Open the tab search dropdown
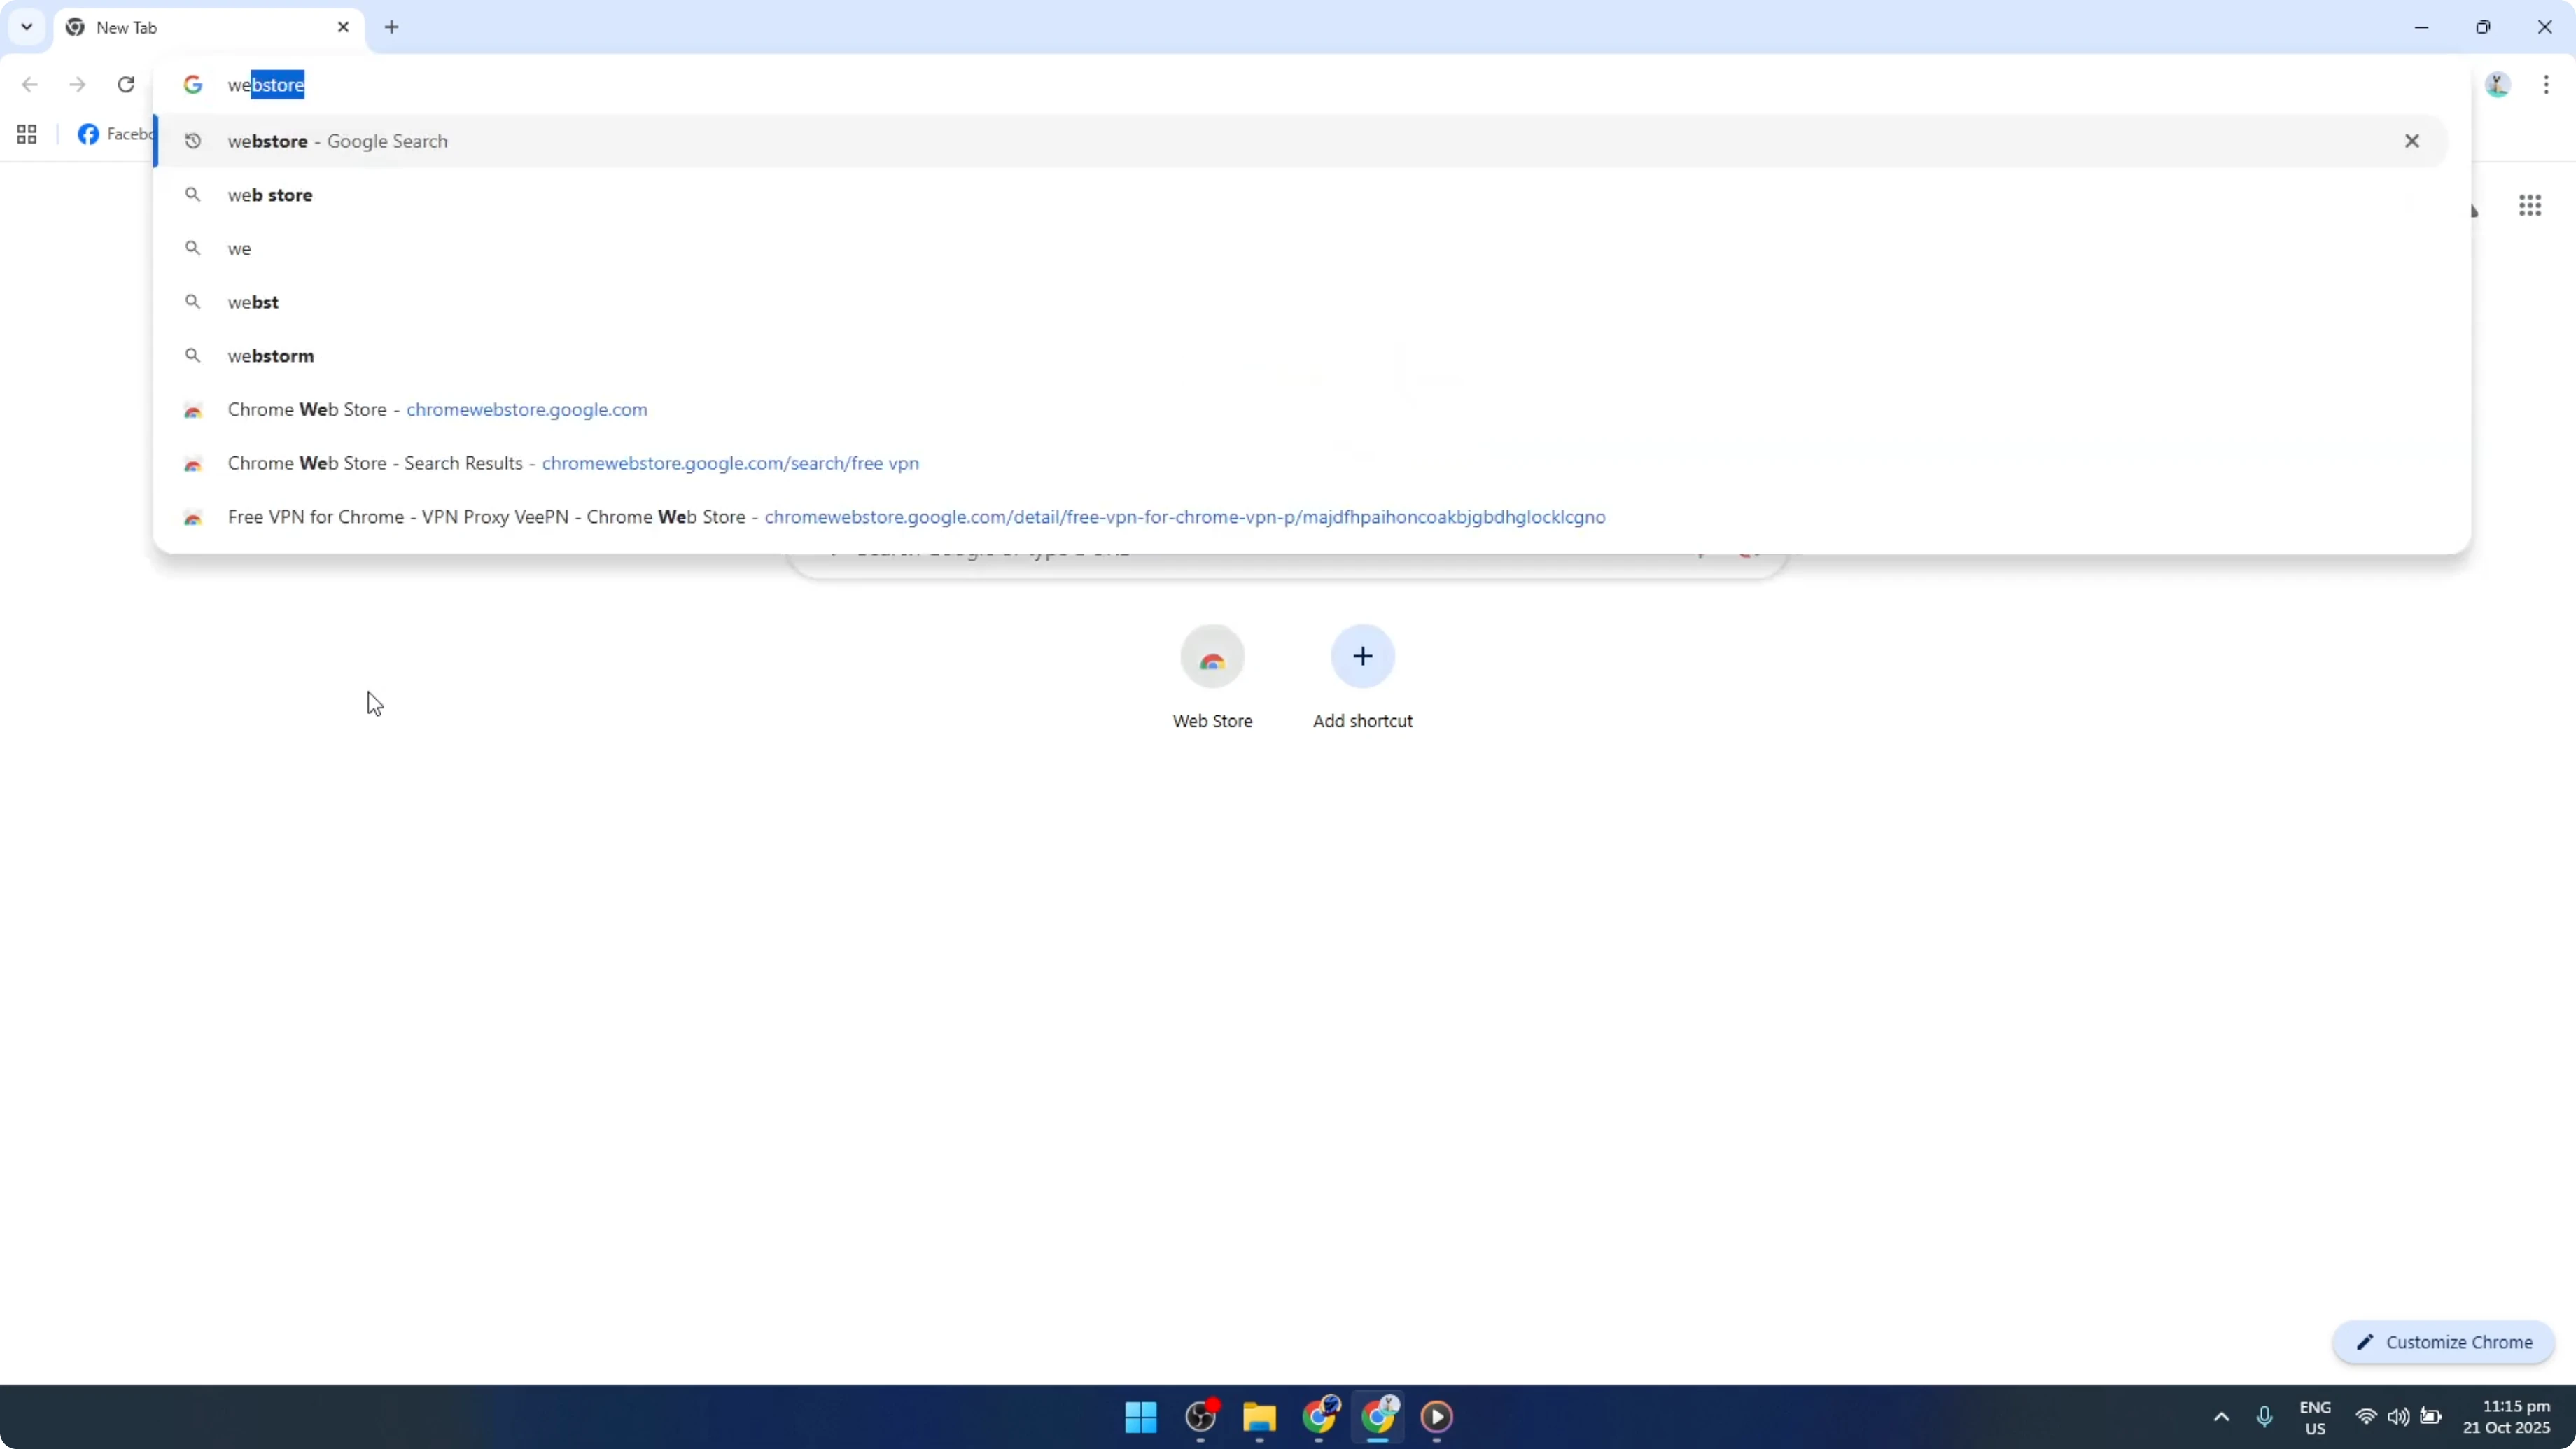Viewport: 2576px width, 1449px height. [x=26, y=27]
